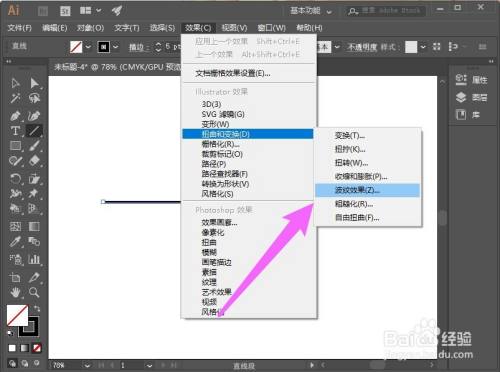Swap fill and stroke colors
Viewport: 500px width, 372px height.
(37, 308)
